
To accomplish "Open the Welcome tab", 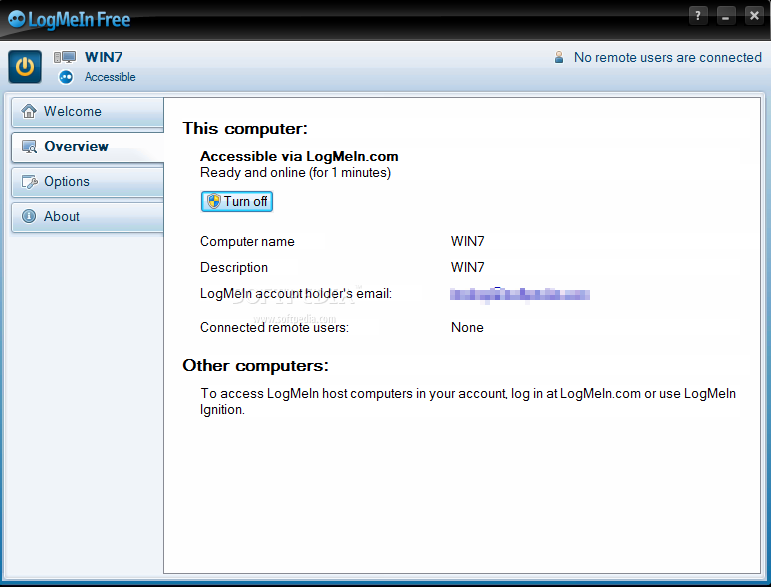I will click(x=88, y=112).
